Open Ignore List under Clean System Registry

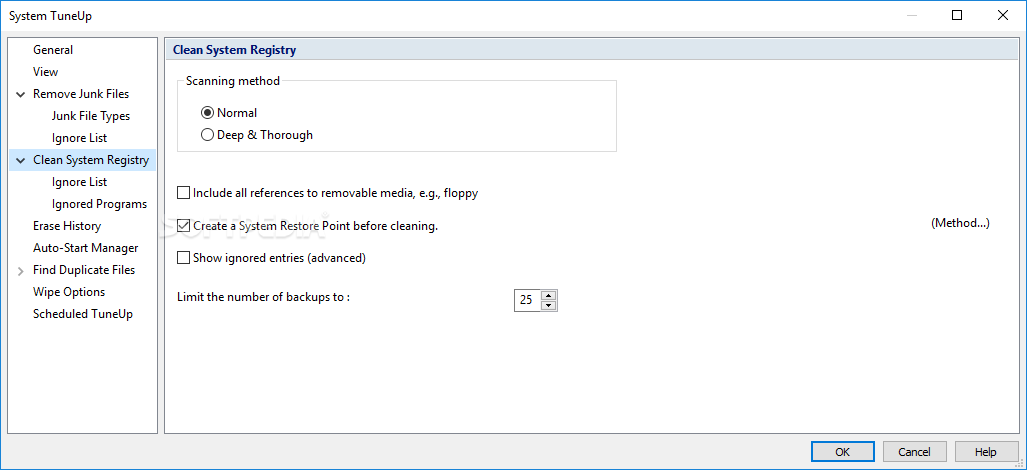(x=79, y=182)
